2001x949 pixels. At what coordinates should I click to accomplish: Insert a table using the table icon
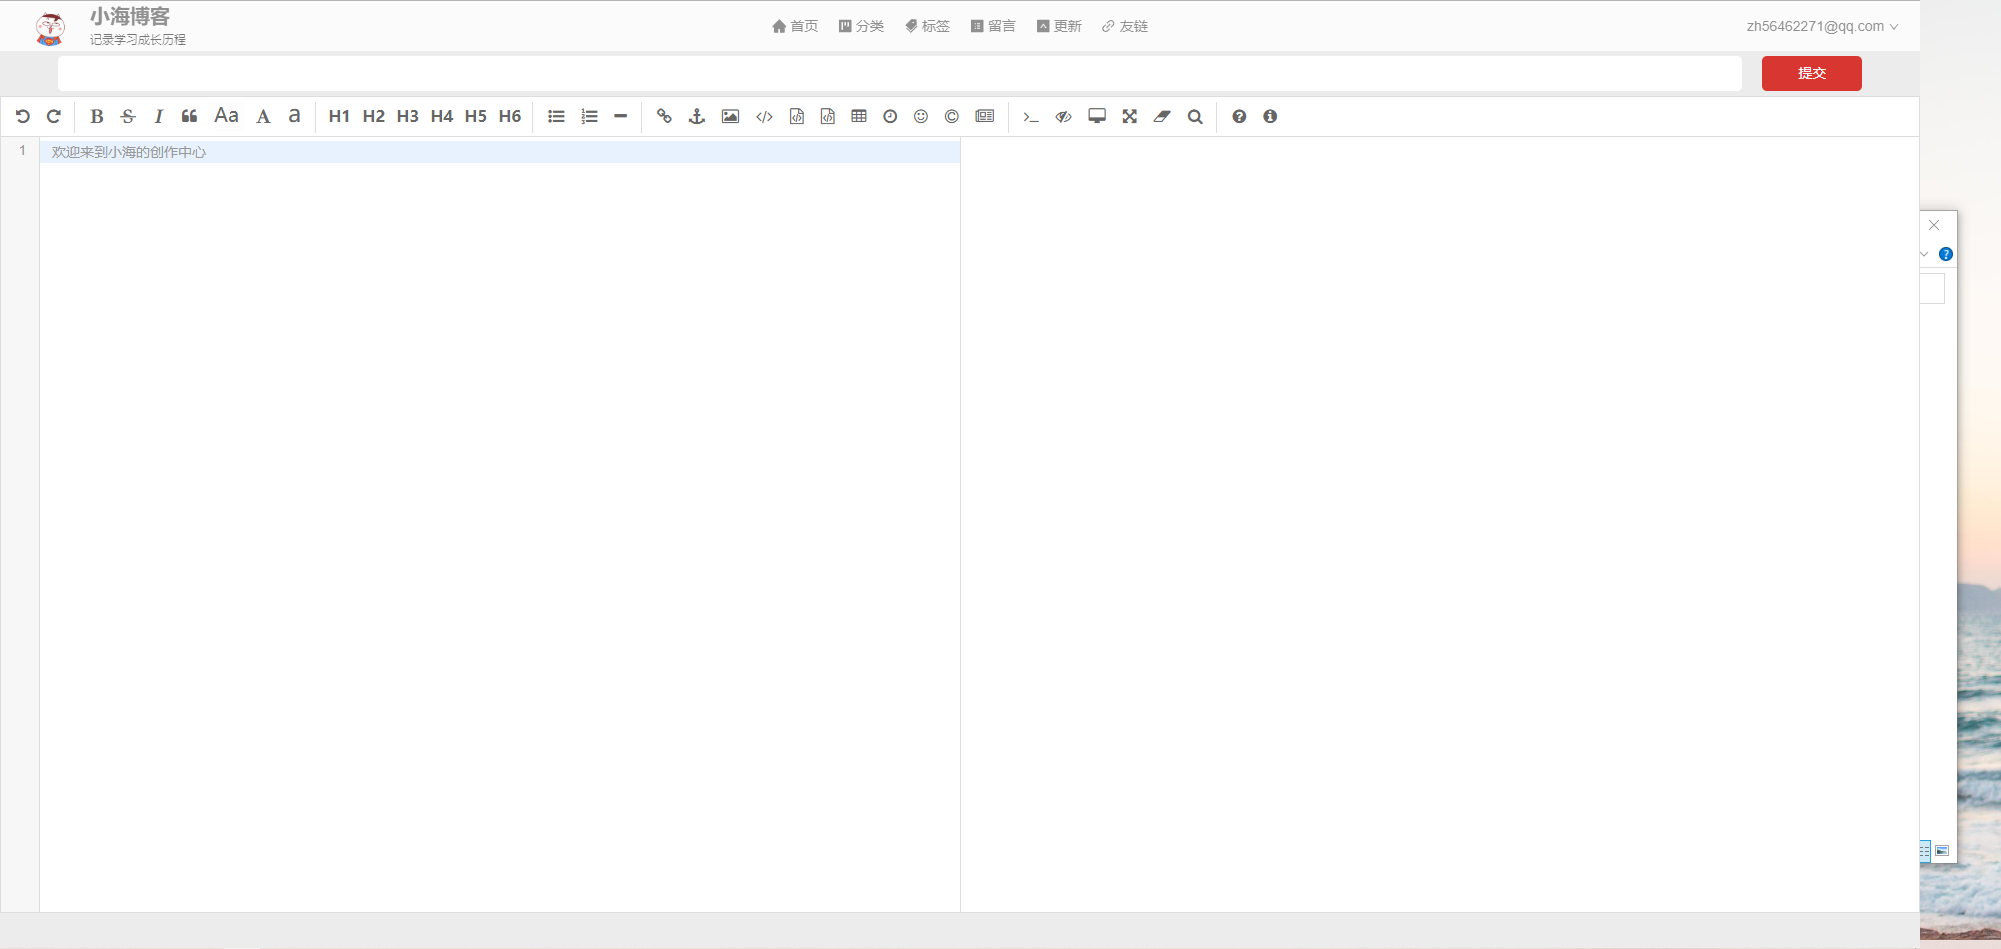[x=859, y=117]
